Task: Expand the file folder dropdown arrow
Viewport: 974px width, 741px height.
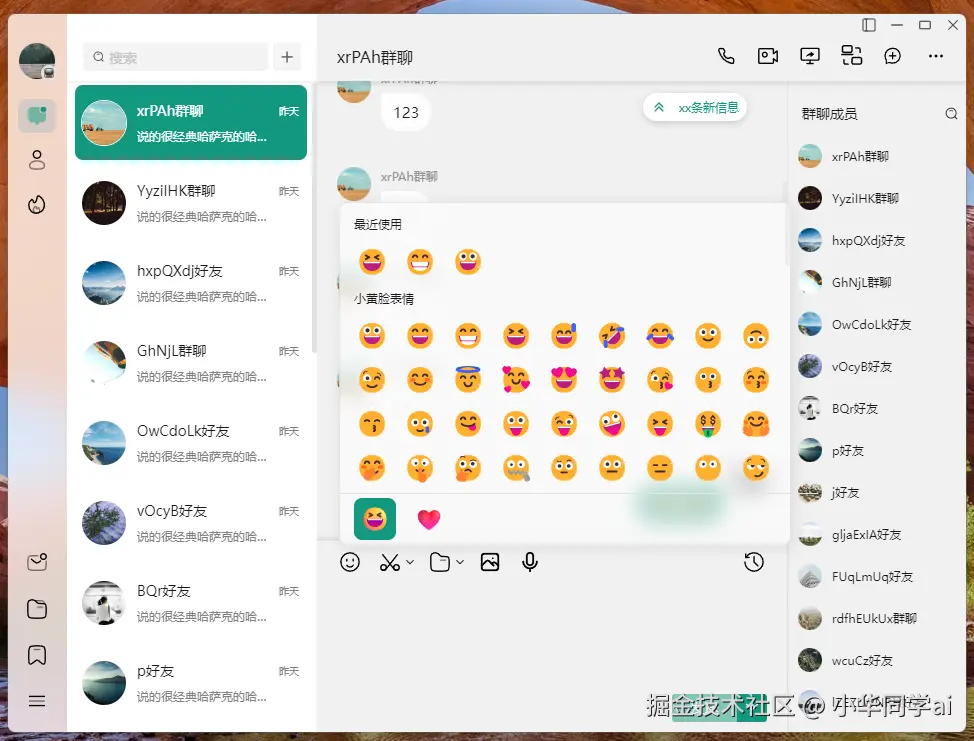Action: click(x=460, y=562)
